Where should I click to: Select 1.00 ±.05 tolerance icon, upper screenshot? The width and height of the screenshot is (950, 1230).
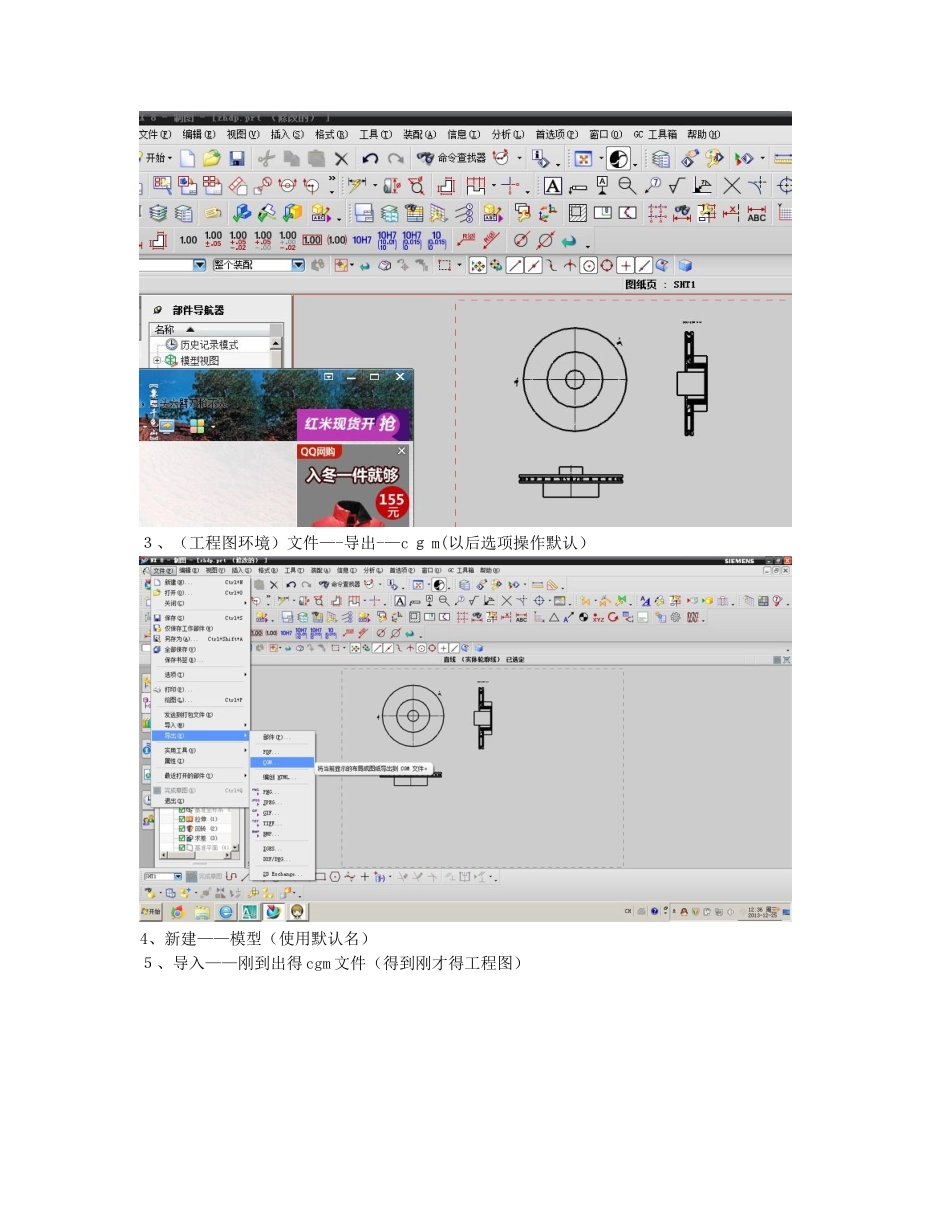(213, 240)
